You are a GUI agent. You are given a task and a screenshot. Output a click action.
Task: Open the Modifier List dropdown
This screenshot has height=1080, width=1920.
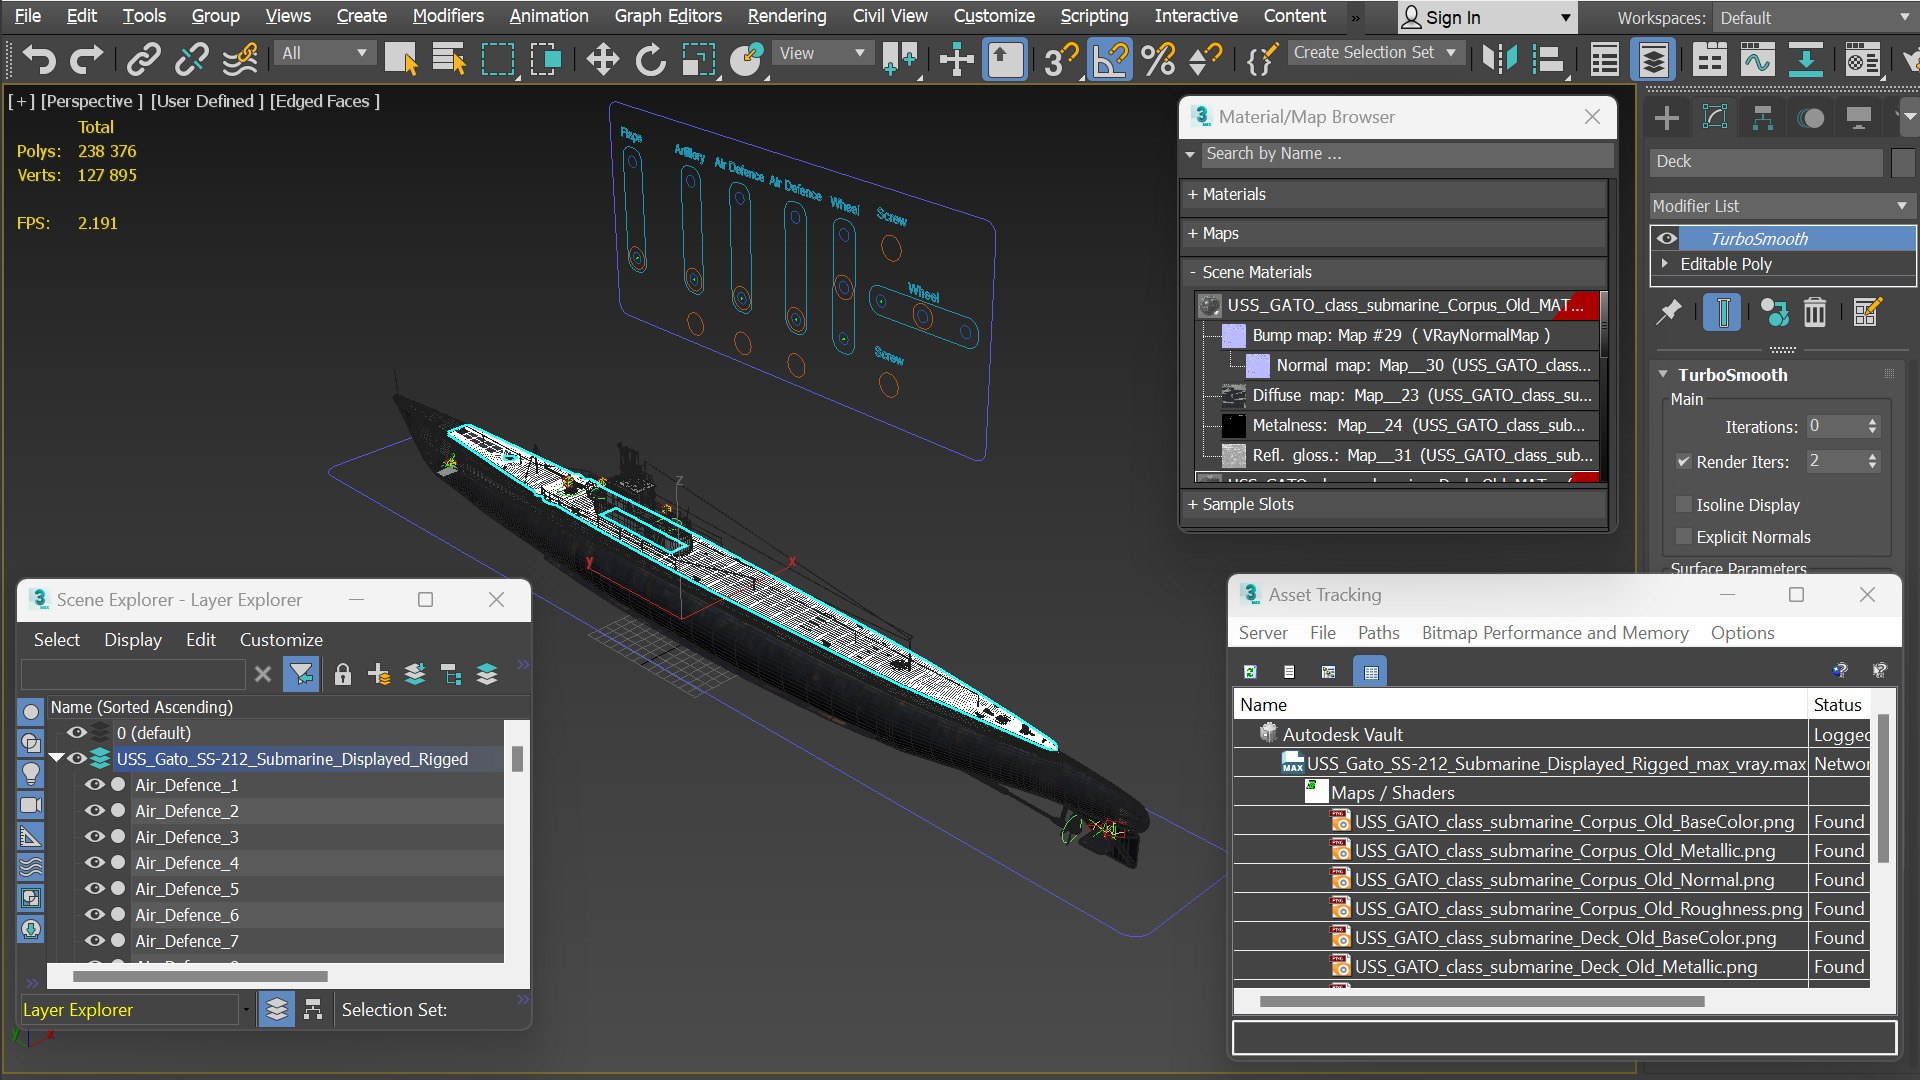(x=1781, y=205)
